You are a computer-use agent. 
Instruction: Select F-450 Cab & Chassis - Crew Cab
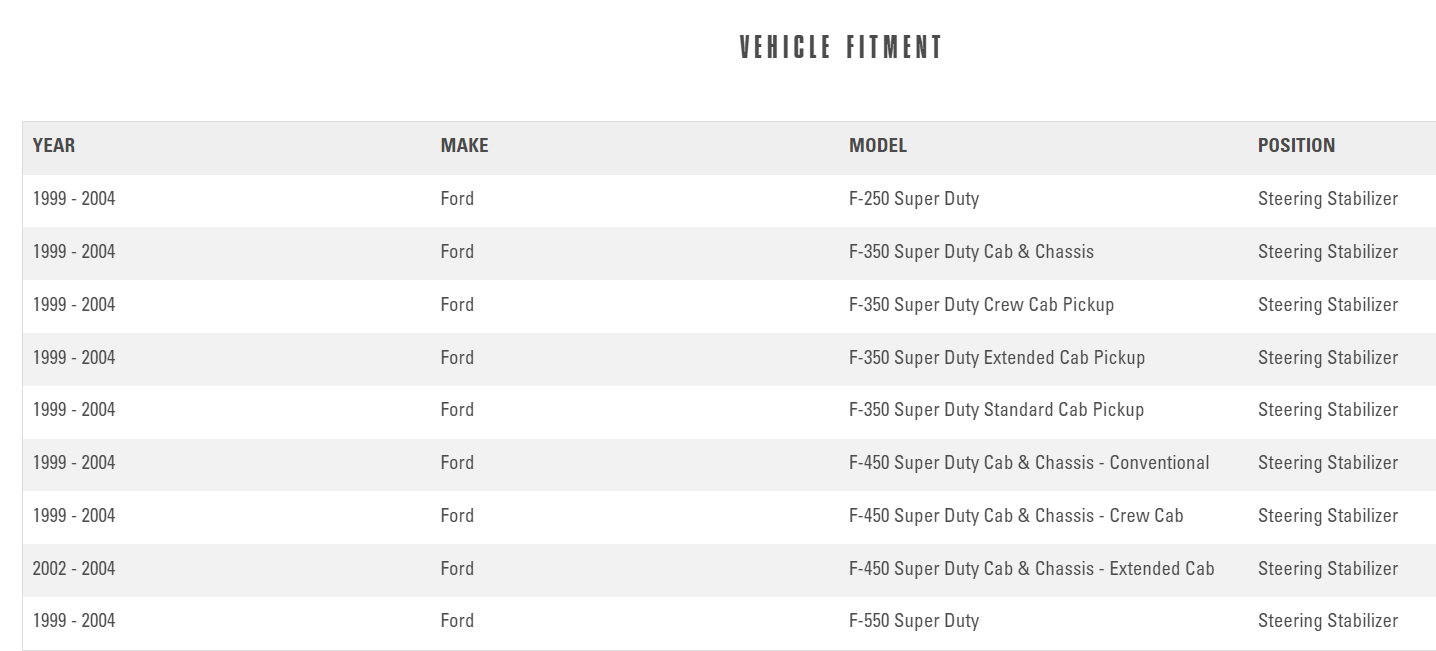[1015, 516]
